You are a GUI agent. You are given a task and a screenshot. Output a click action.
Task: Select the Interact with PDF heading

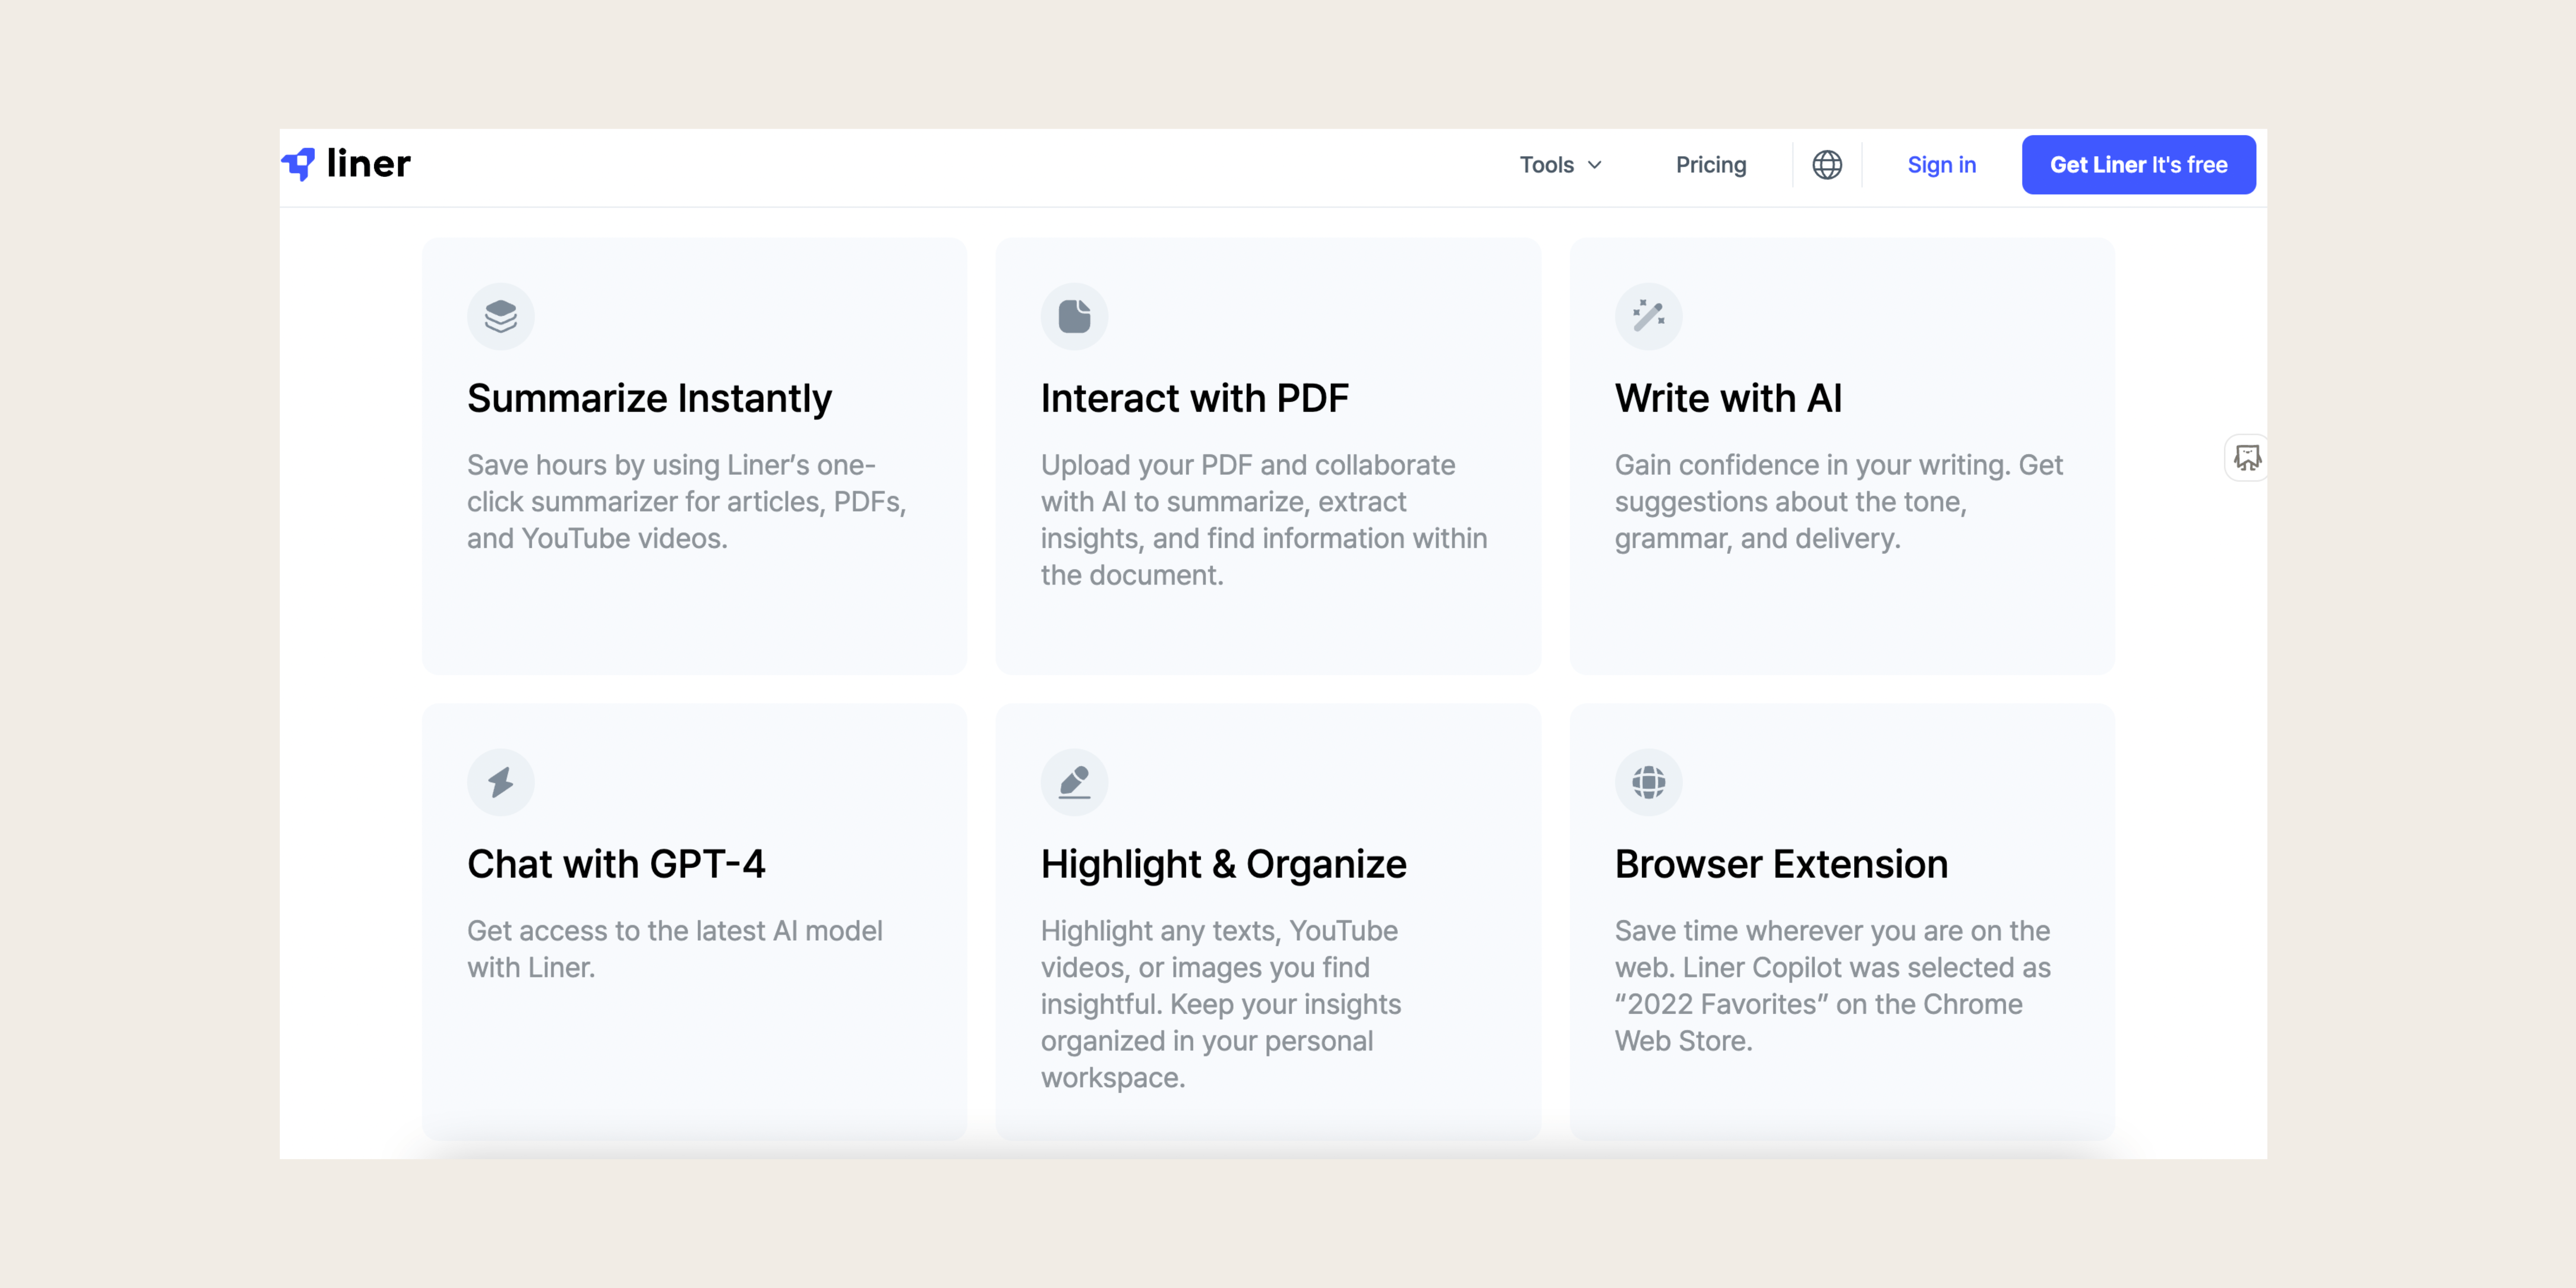1194,399
